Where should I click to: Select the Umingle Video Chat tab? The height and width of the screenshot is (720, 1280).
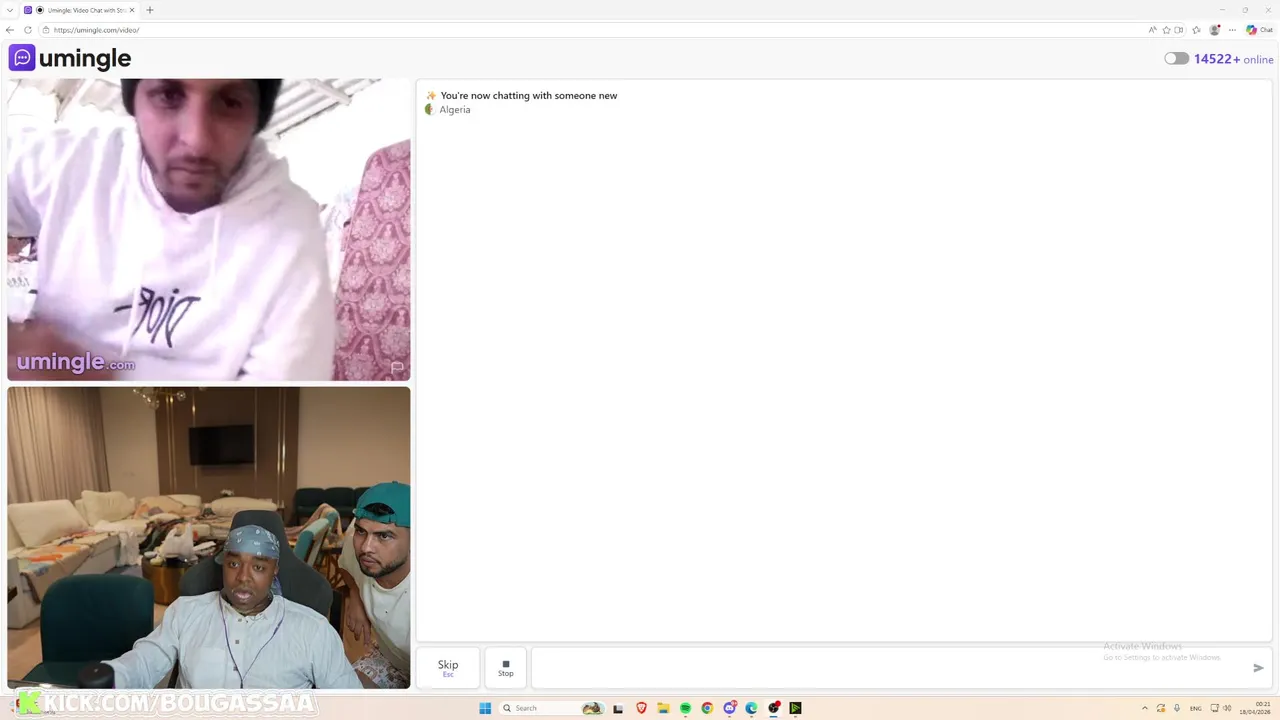tap(82, 10)
